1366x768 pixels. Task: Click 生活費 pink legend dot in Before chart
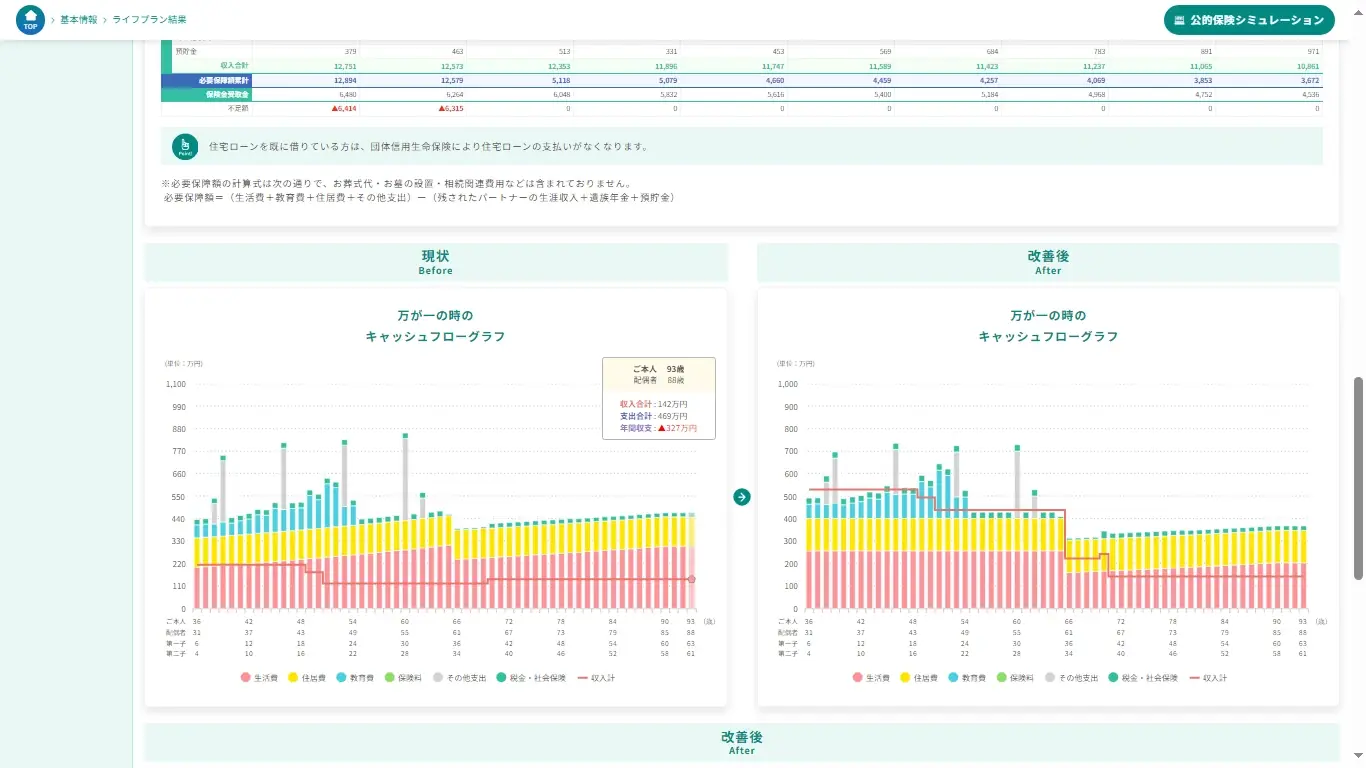tap(246, 678)
